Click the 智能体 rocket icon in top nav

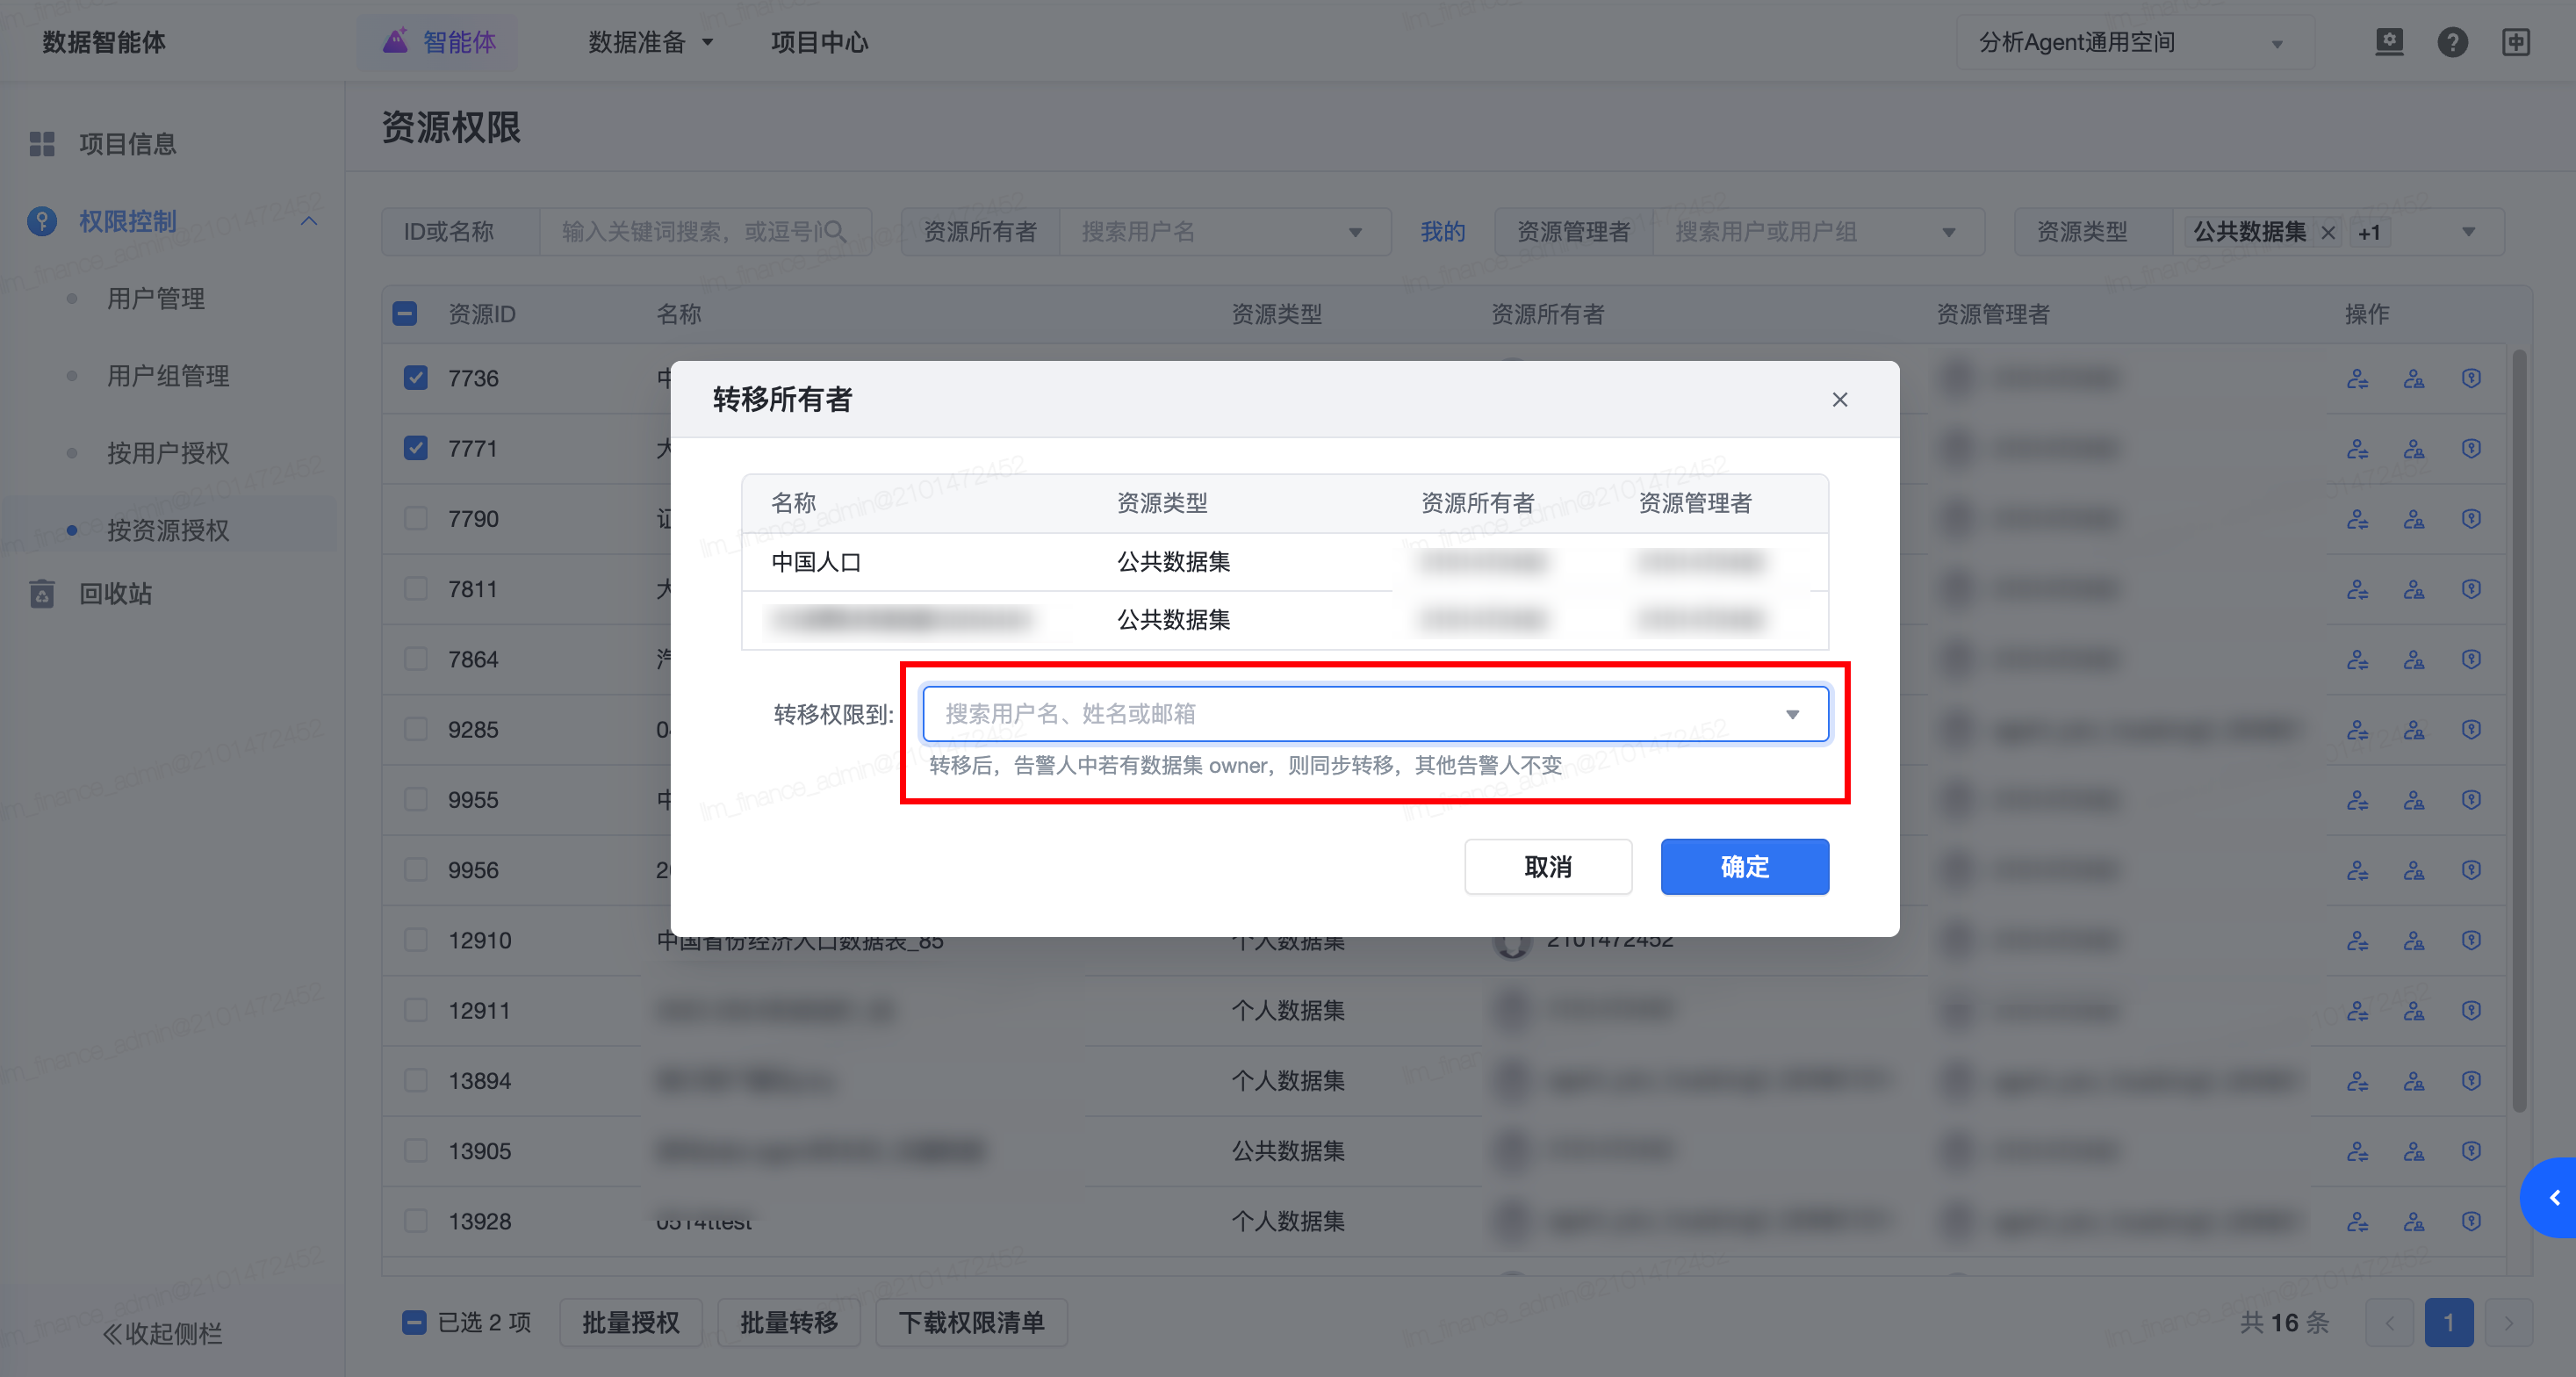396,41
